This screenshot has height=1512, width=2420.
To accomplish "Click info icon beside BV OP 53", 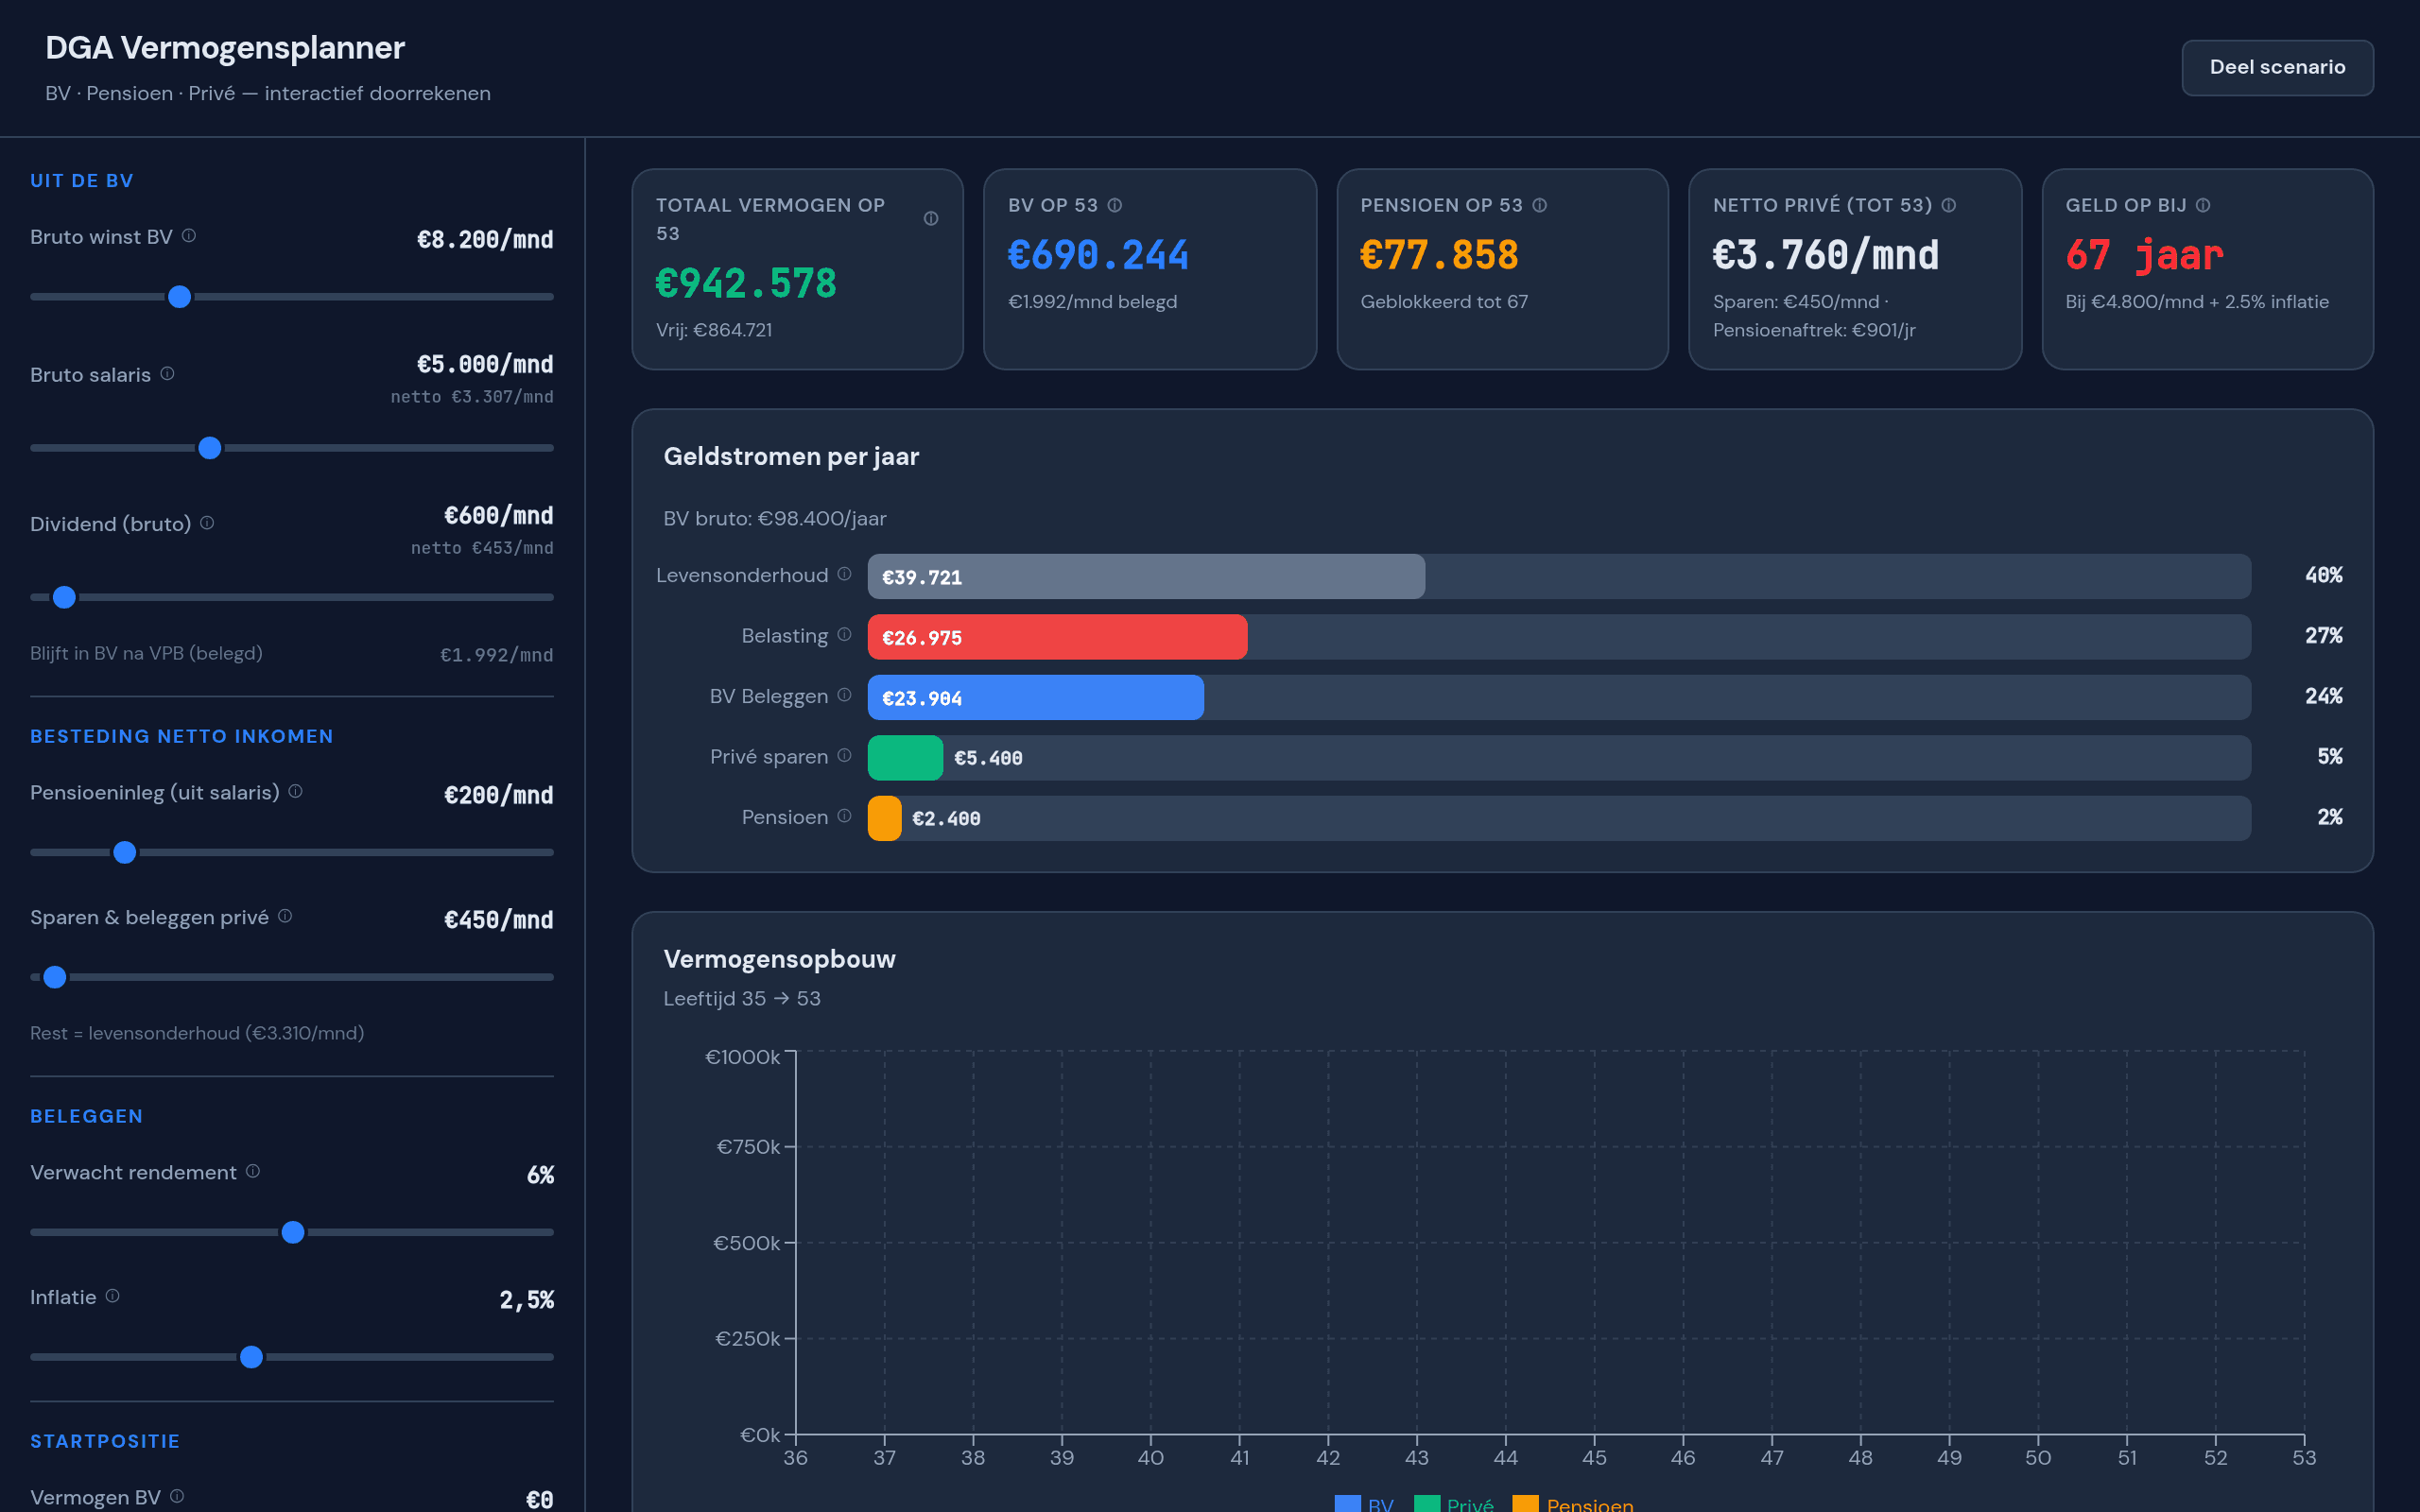I will (x=1115, y=205).
